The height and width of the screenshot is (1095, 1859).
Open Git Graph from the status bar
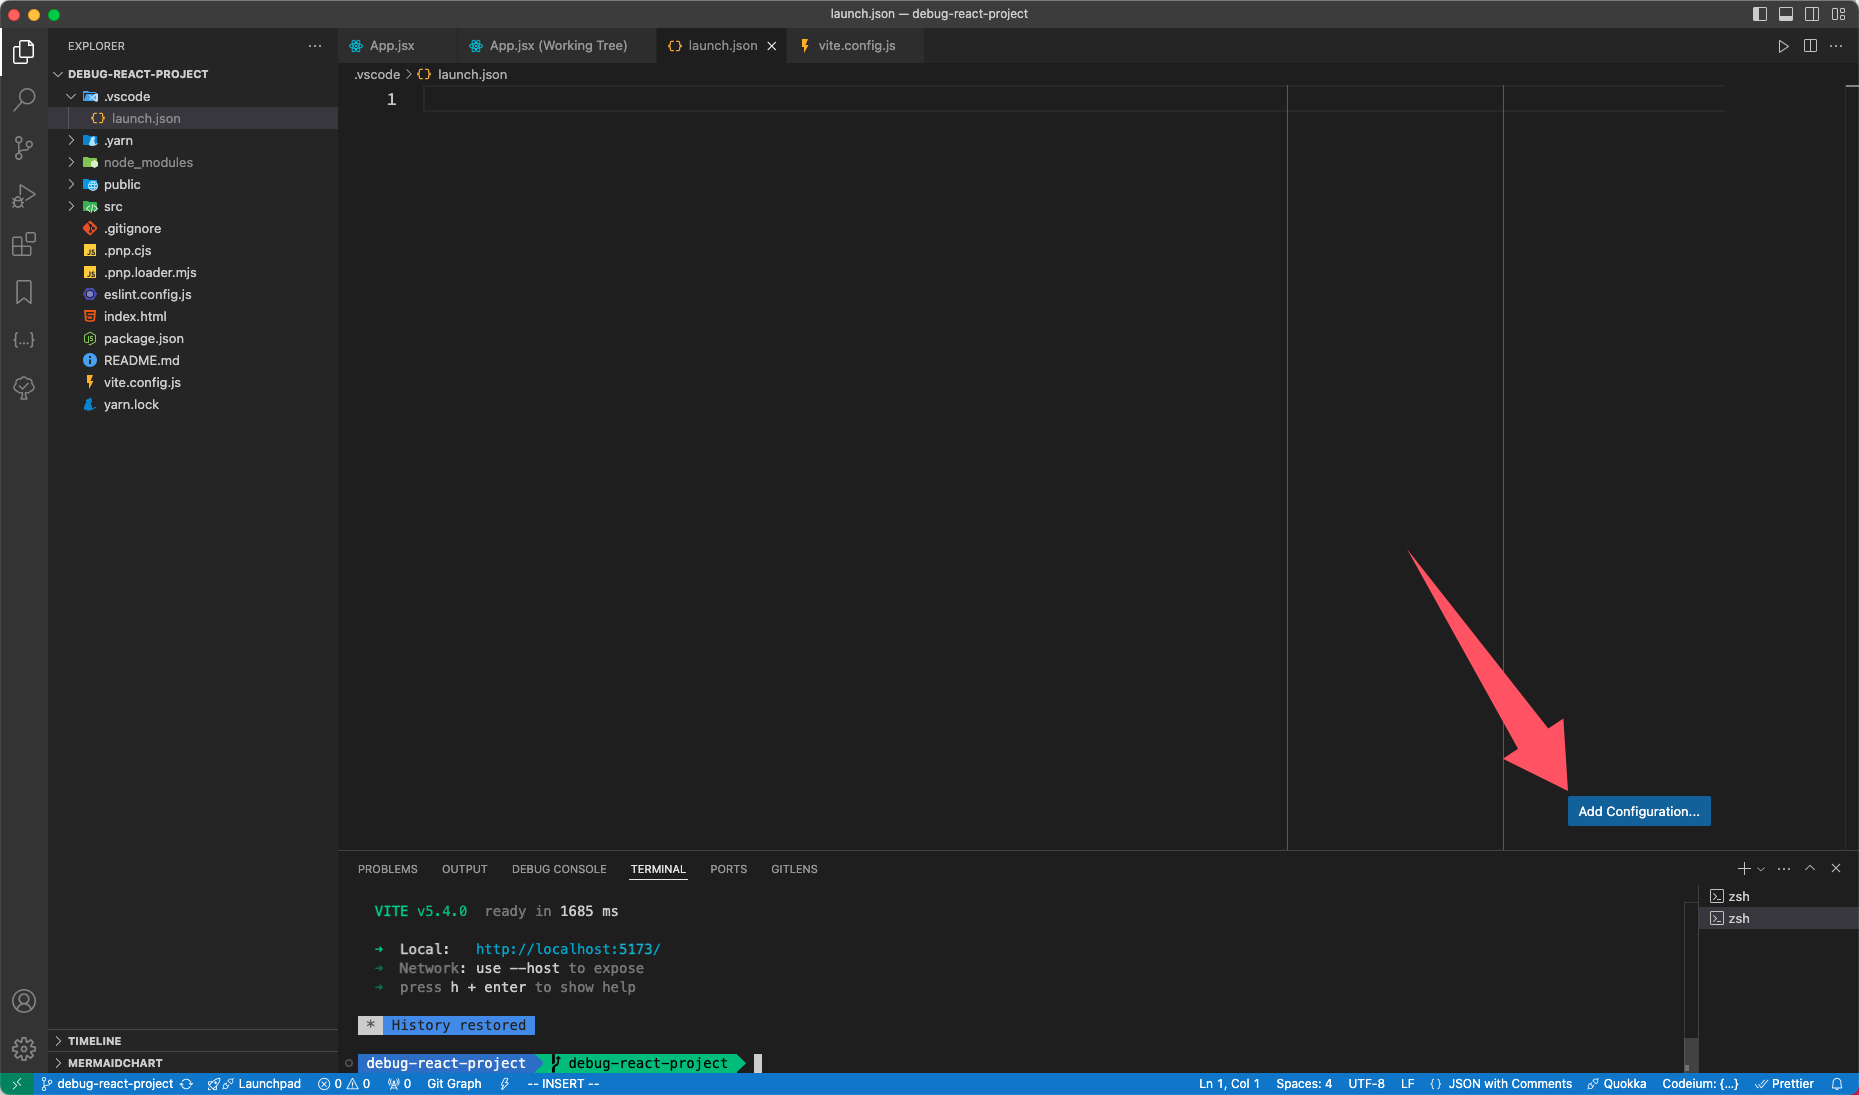[x=455, y=1083]
